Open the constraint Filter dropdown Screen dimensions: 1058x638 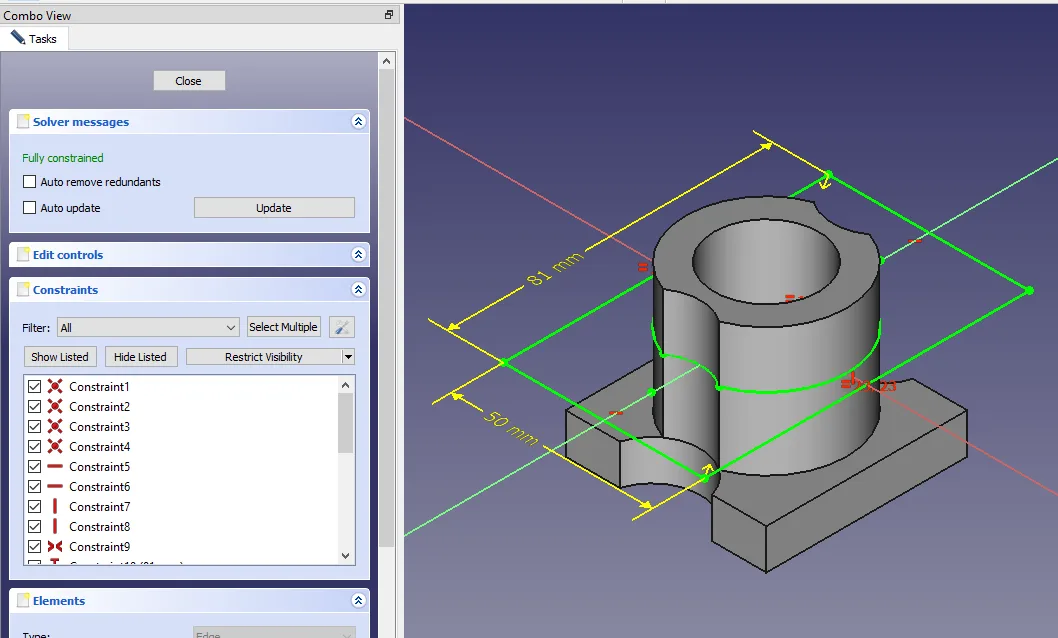coord(148,327)
